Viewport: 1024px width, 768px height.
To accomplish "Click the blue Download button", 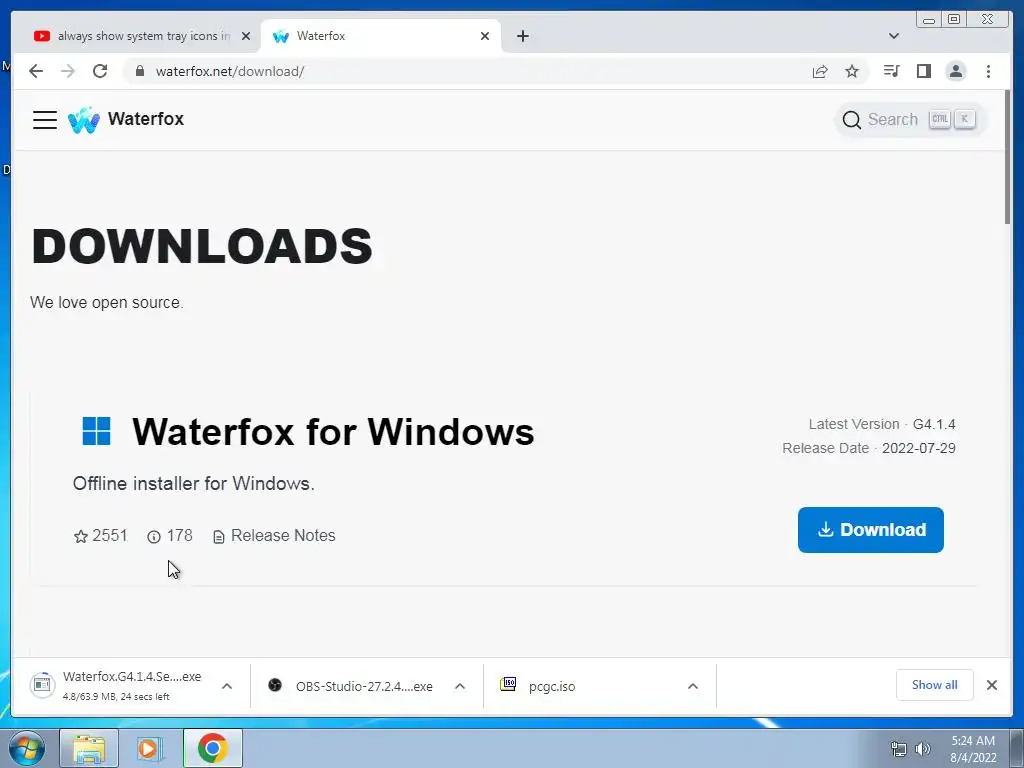I will tap(871, 530).
